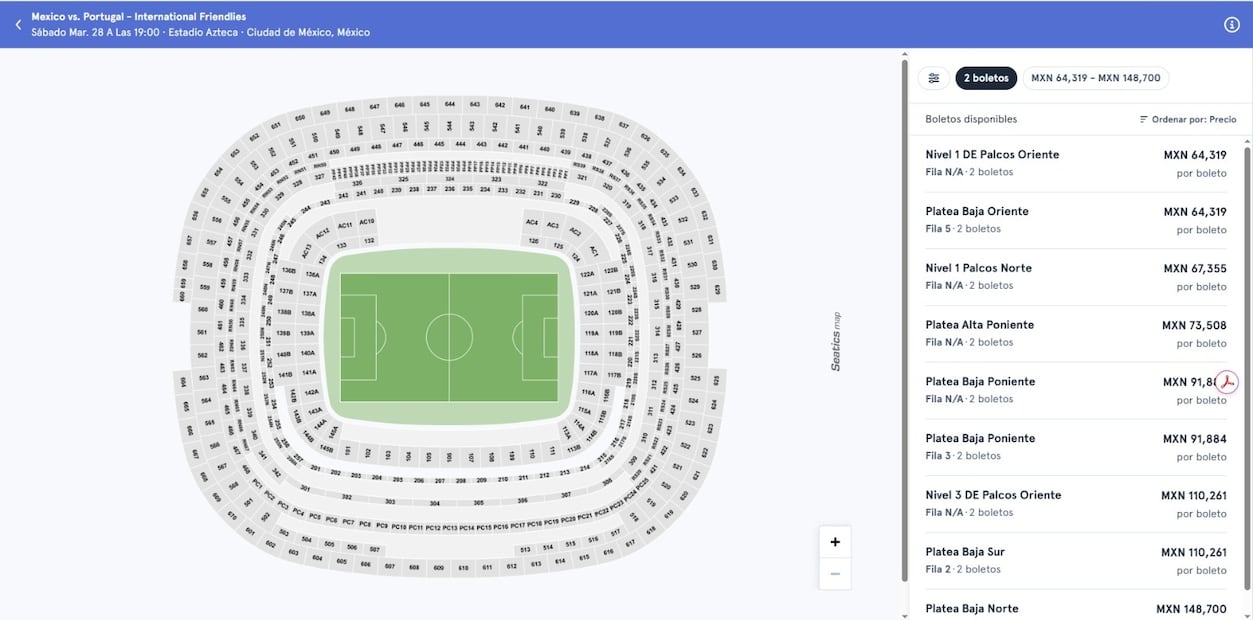The image size is (1253, 620).
Task: Click the sort icon next to Ordenar por
Action: pos(1142,118)
